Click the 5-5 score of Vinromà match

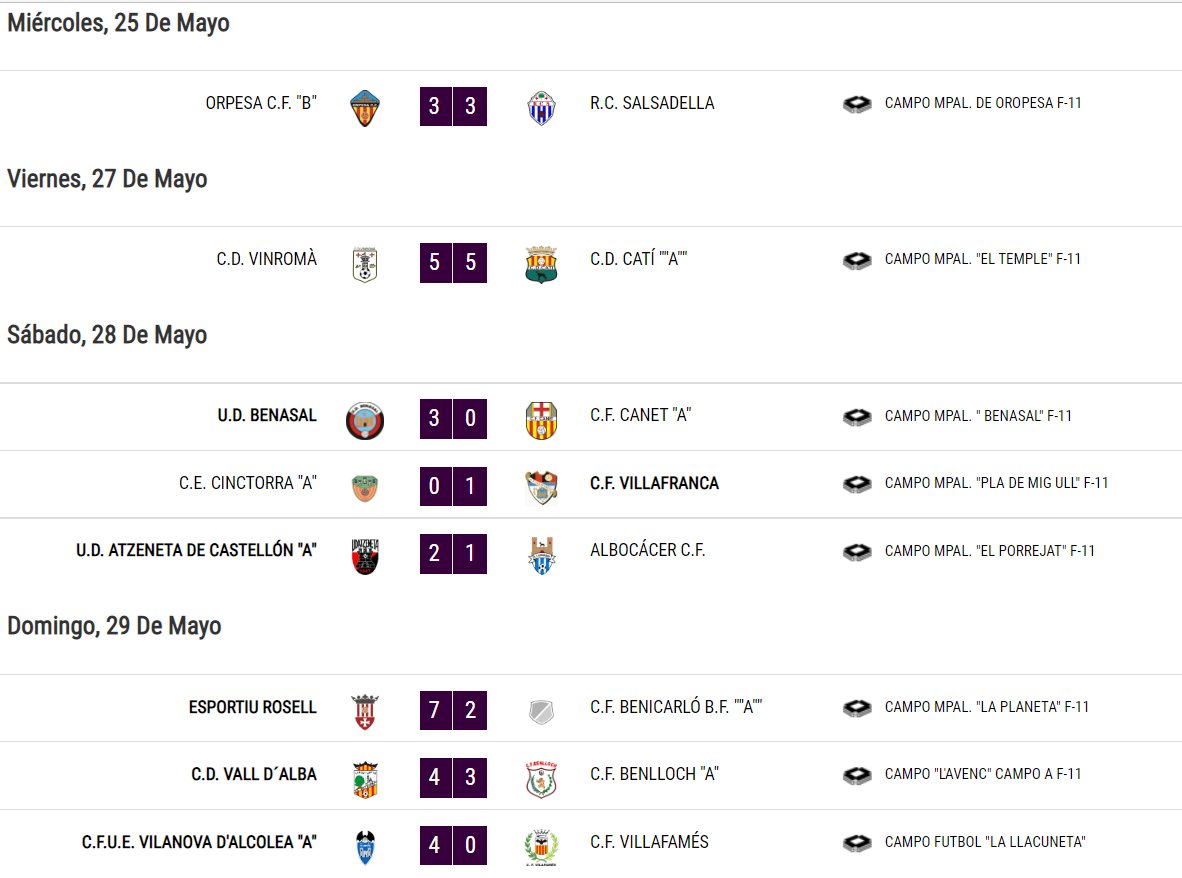(x=453, y=262)
